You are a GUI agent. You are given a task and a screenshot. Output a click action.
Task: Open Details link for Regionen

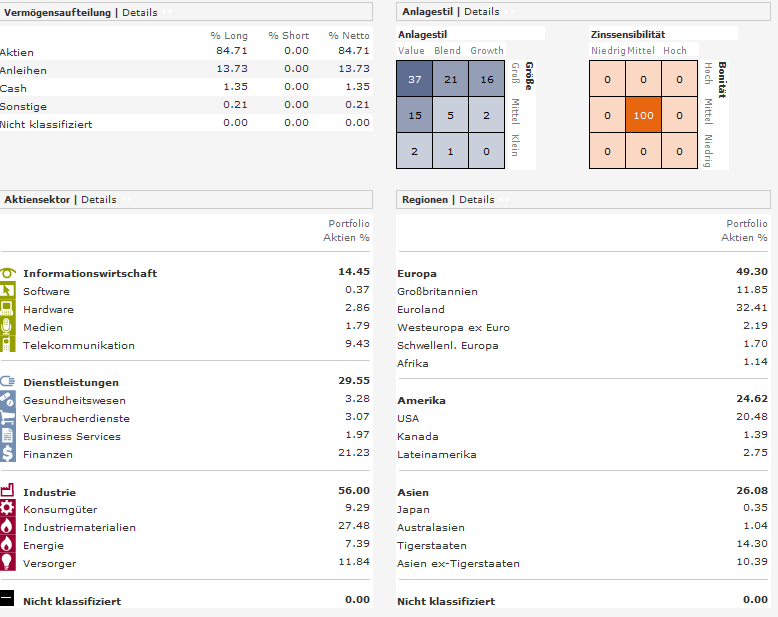[476, 200]
